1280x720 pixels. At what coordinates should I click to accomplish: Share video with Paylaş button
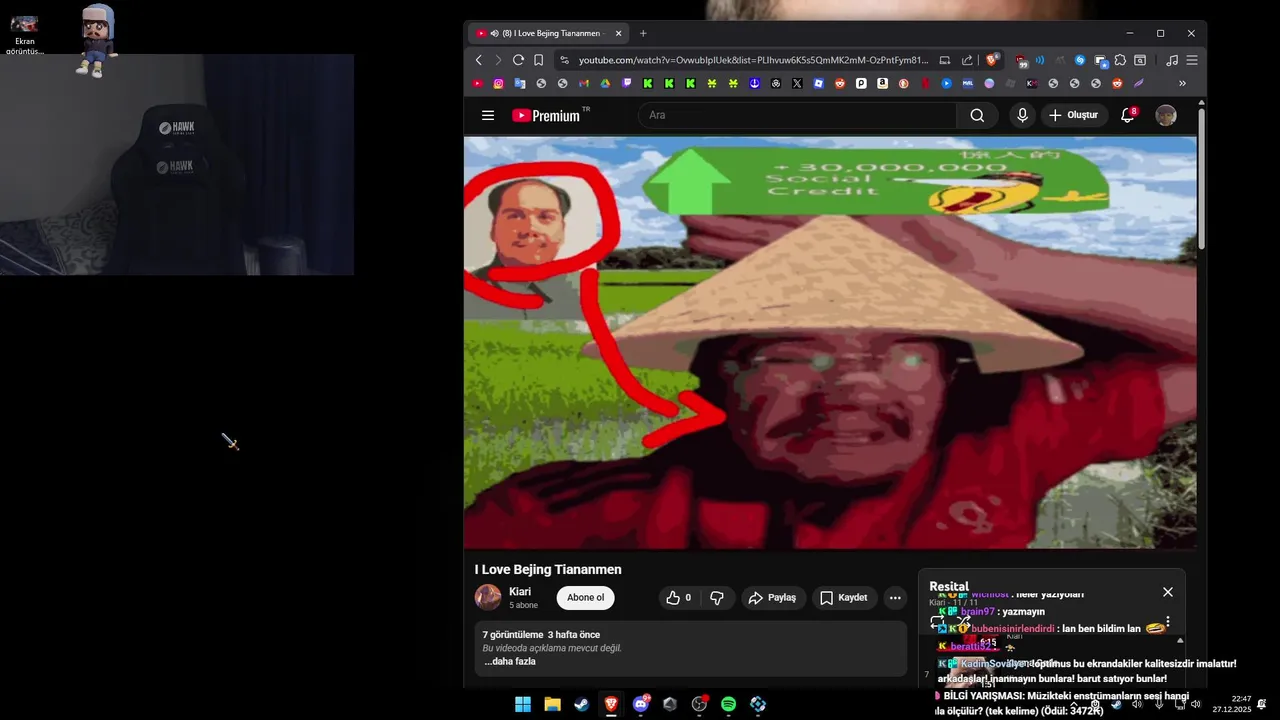click(774, 598)
